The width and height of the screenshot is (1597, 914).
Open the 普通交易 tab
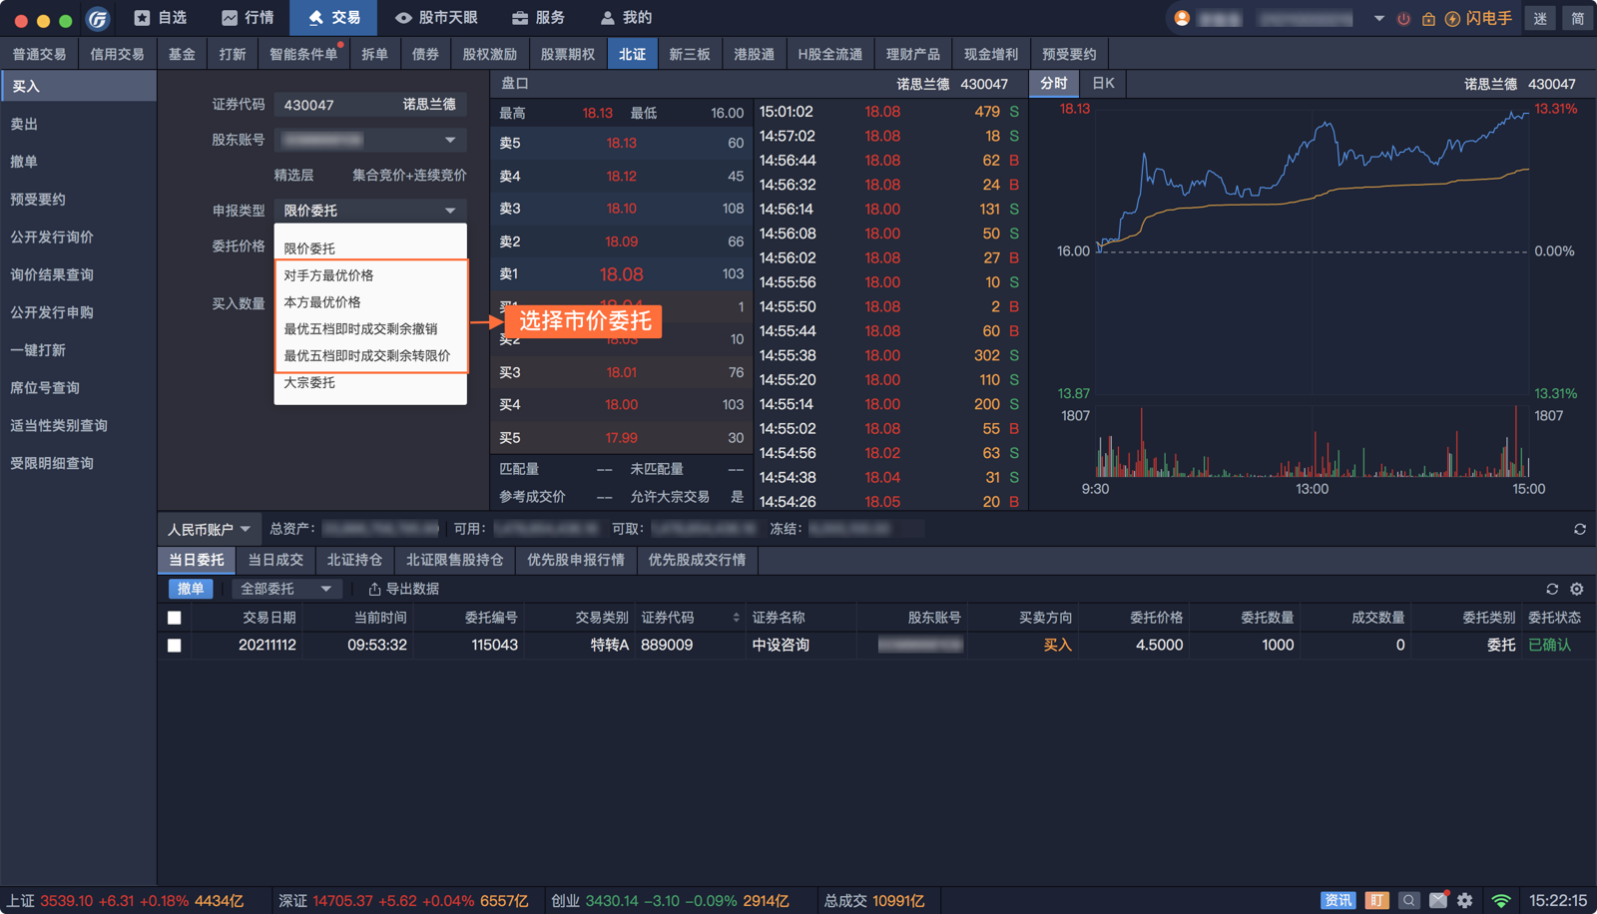(39, 54)
